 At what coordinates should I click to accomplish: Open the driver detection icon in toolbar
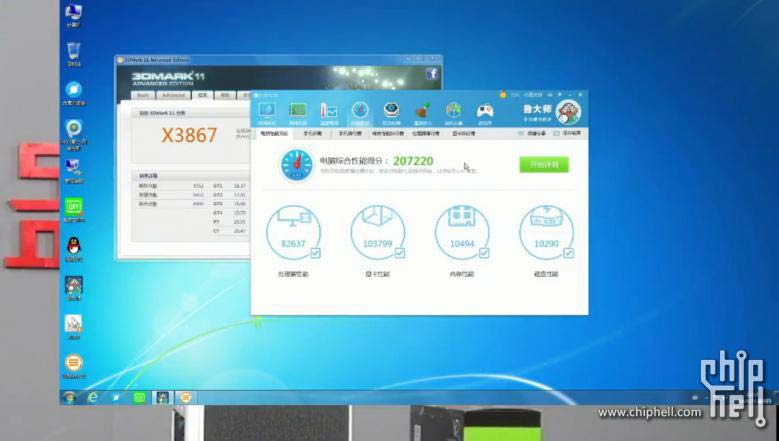pos(392,111)
